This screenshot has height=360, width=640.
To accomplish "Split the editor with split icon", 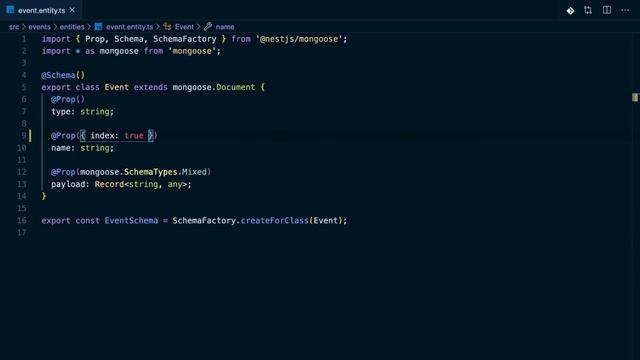I will [x=607, y=10].
